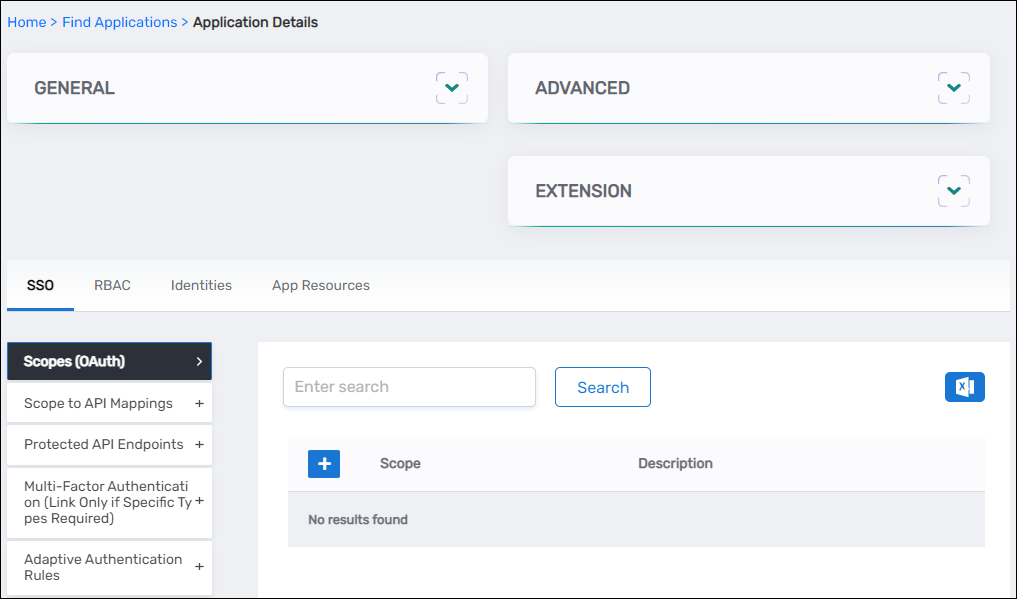Click the EXTENSION panel chevron icon
Screen dimensions: 1017x599
pyautogui.click(x=953, y=190)
